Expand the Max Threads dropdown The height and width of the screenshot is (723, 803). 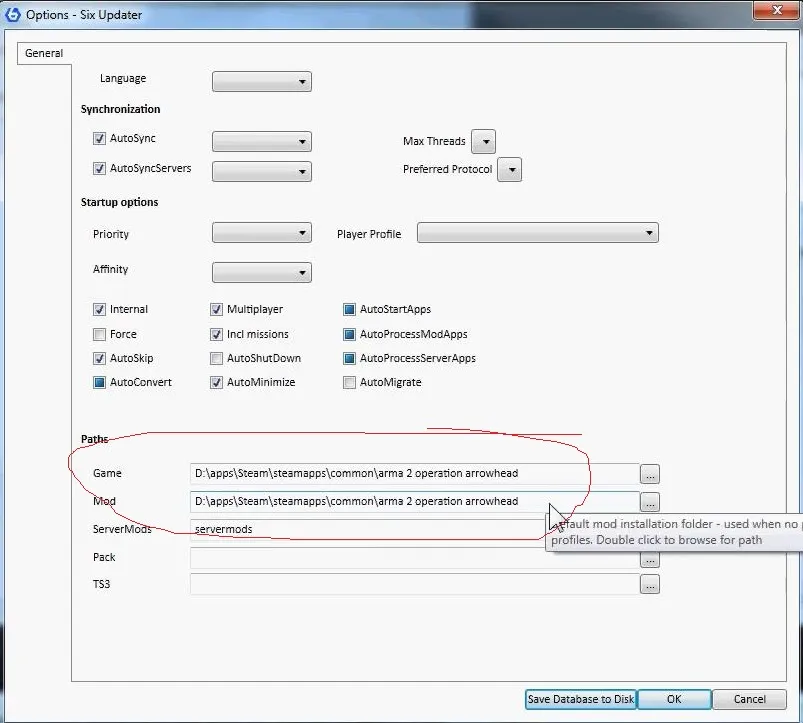[483, 142]
